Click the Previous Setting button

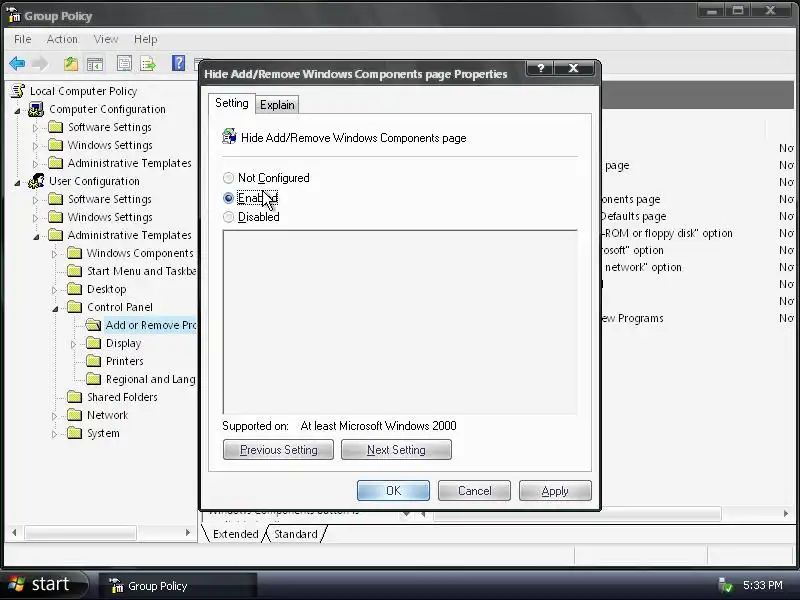click(279, 449)
